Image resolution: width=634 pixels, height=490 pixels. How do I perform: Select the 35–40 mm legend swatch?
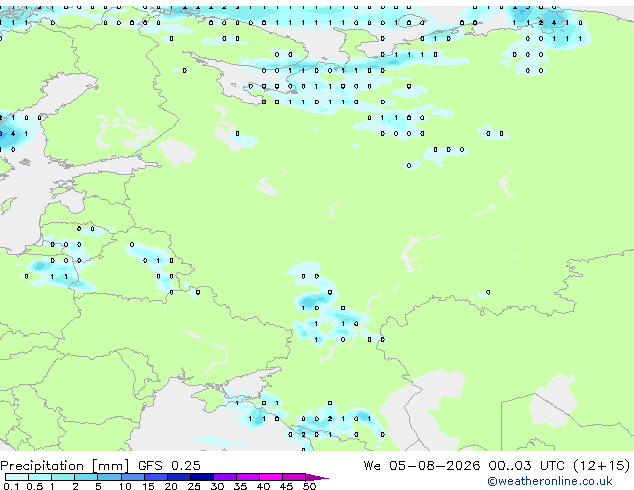[x=248, y=477]
